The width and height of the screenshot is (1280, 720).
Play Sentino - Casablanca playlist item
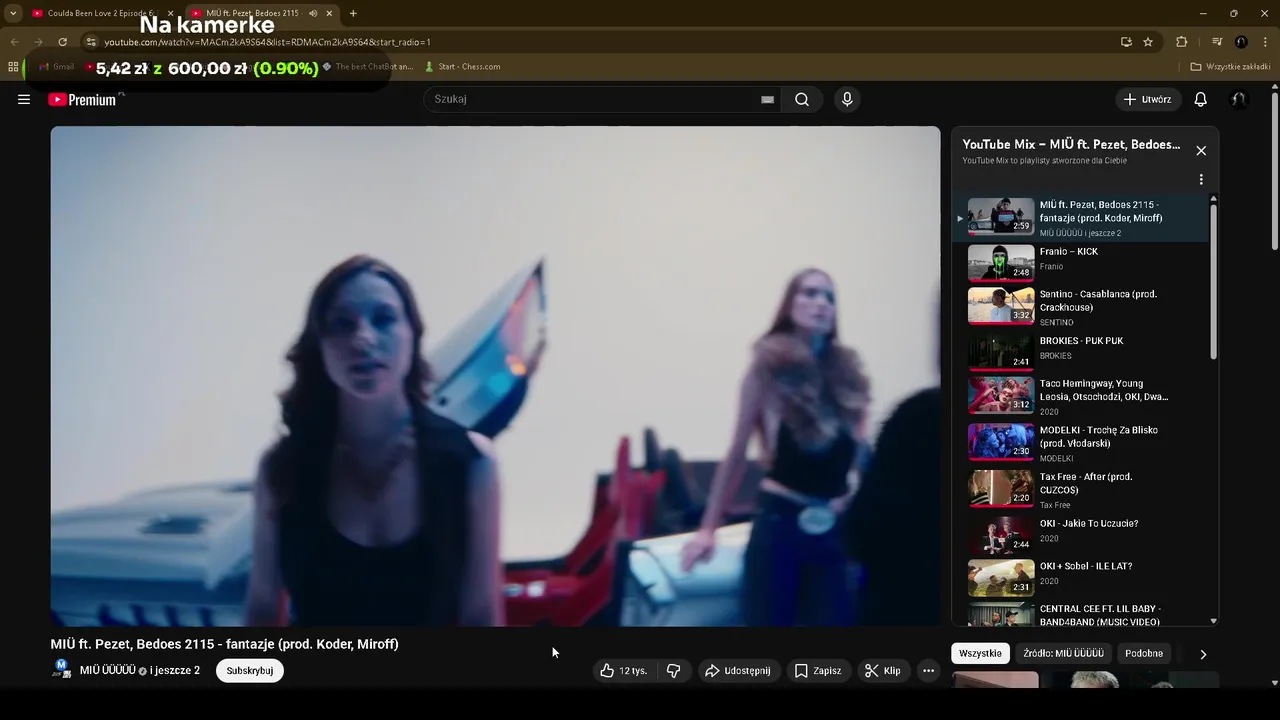tap(1081, 306)
